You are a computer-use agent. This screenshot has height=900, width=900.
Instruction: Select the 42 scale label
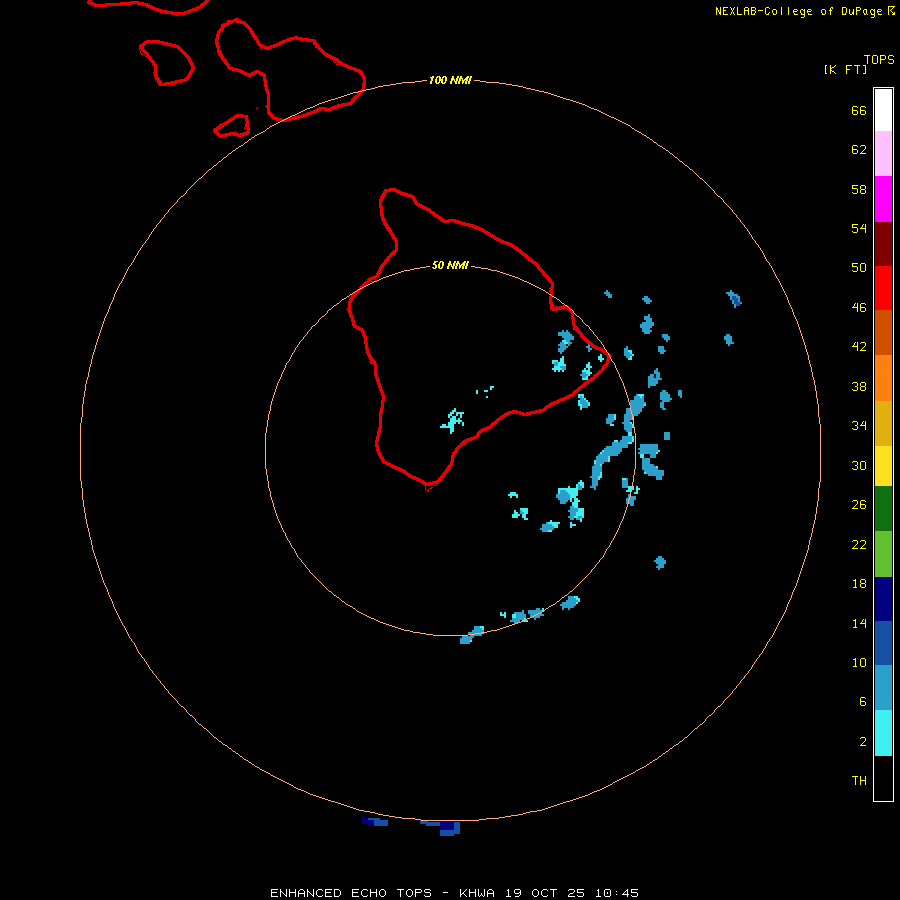click(859, 347)
